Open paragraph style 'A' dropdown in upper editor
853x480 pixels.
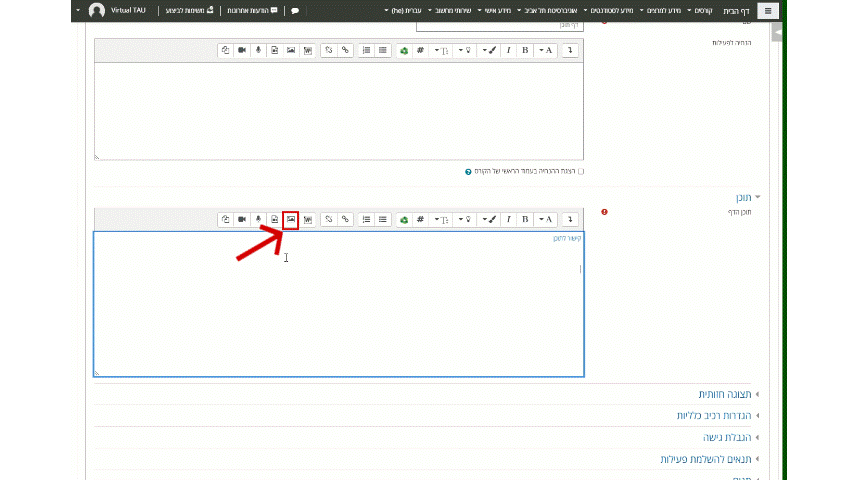click(x=546, y=51)
